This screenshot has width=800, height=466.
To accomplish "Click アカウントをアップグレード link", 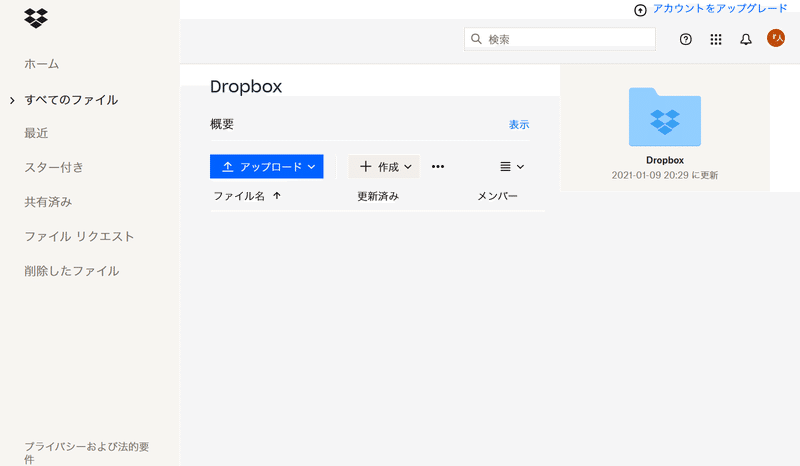I will (x=720, y=9).
